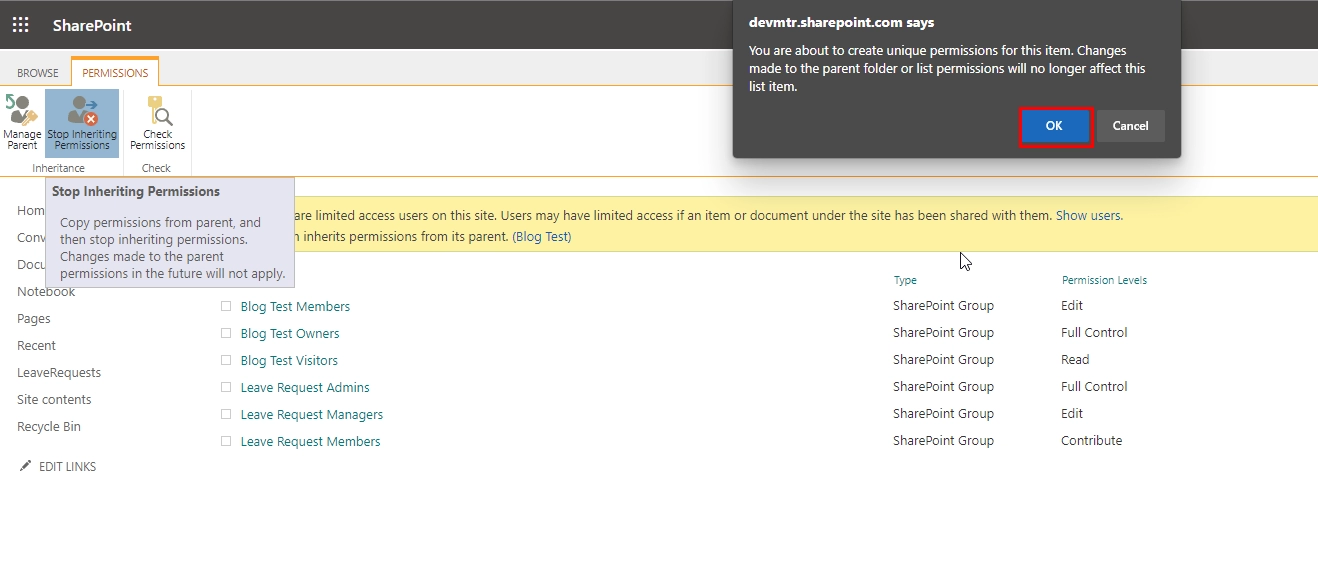Click 'Full Control' for Blog Test Owners

tap(1094, 332)
